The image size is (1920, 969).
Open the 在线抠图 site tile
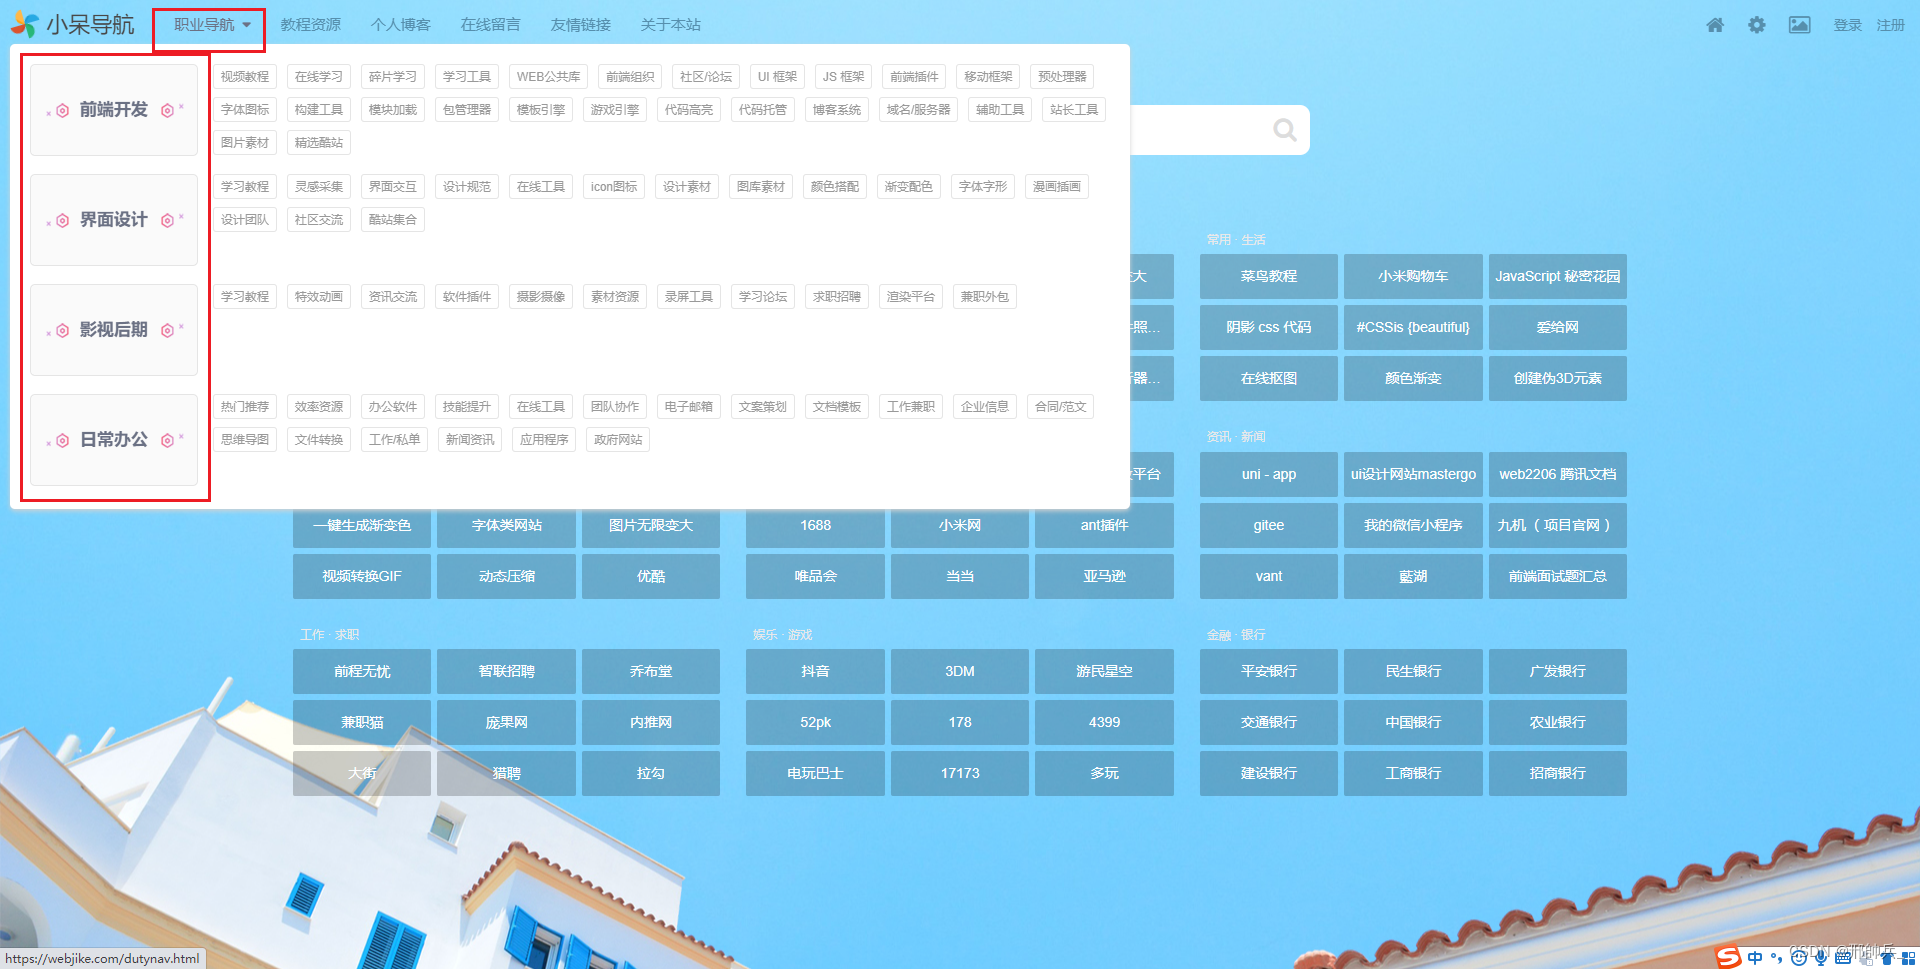point(1269,378)
